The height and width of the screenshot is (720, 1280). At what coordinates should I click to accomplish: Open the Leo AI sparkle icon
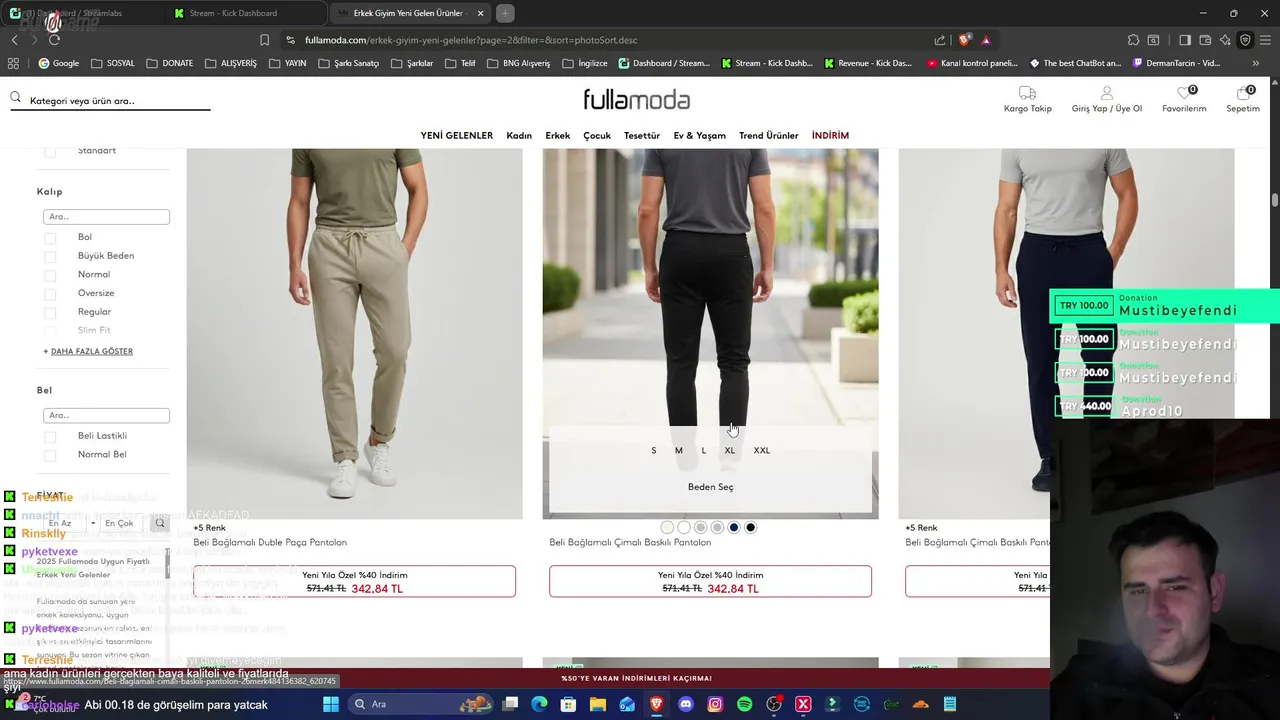pyautogui.click(x=1225, y=40)
